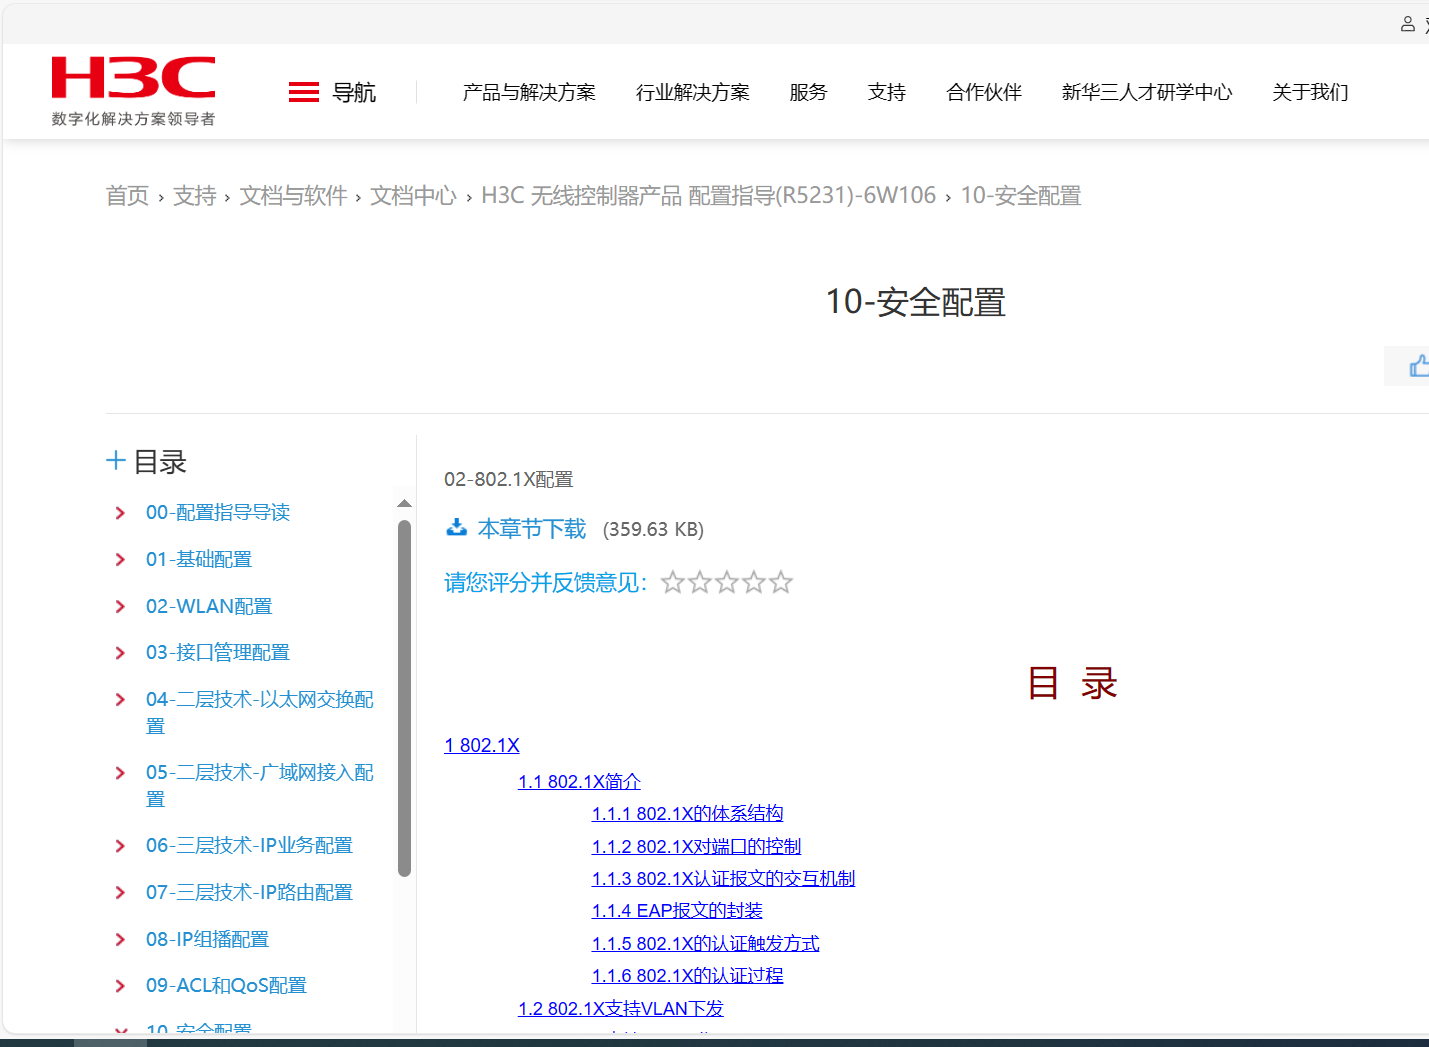1429x1047 pixels.
Task: Open the 服务 menu
Action: tap(808, 92)
